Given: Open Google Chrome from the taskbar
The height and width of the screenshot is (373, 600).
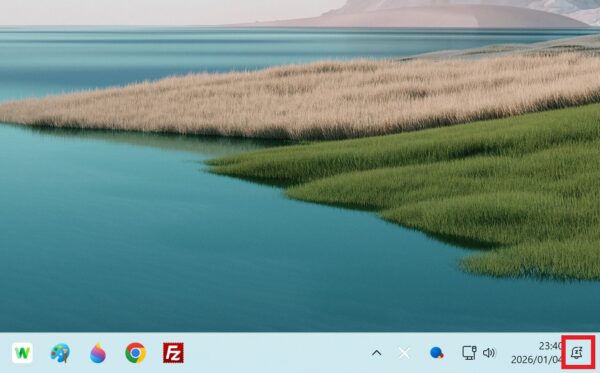Looking at the screenshot, I should point(135,353).
